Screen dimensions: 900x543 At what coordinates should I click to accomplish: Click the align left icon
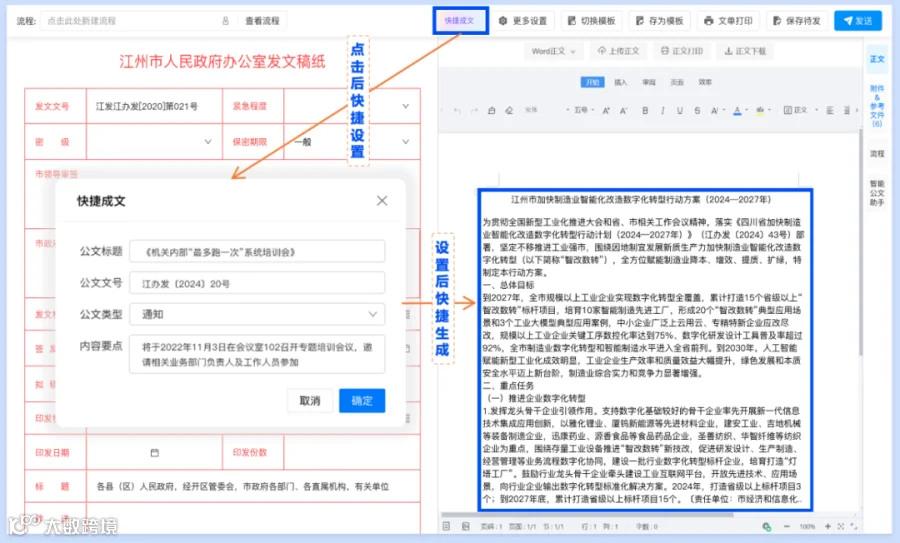(x=829, y=110)
